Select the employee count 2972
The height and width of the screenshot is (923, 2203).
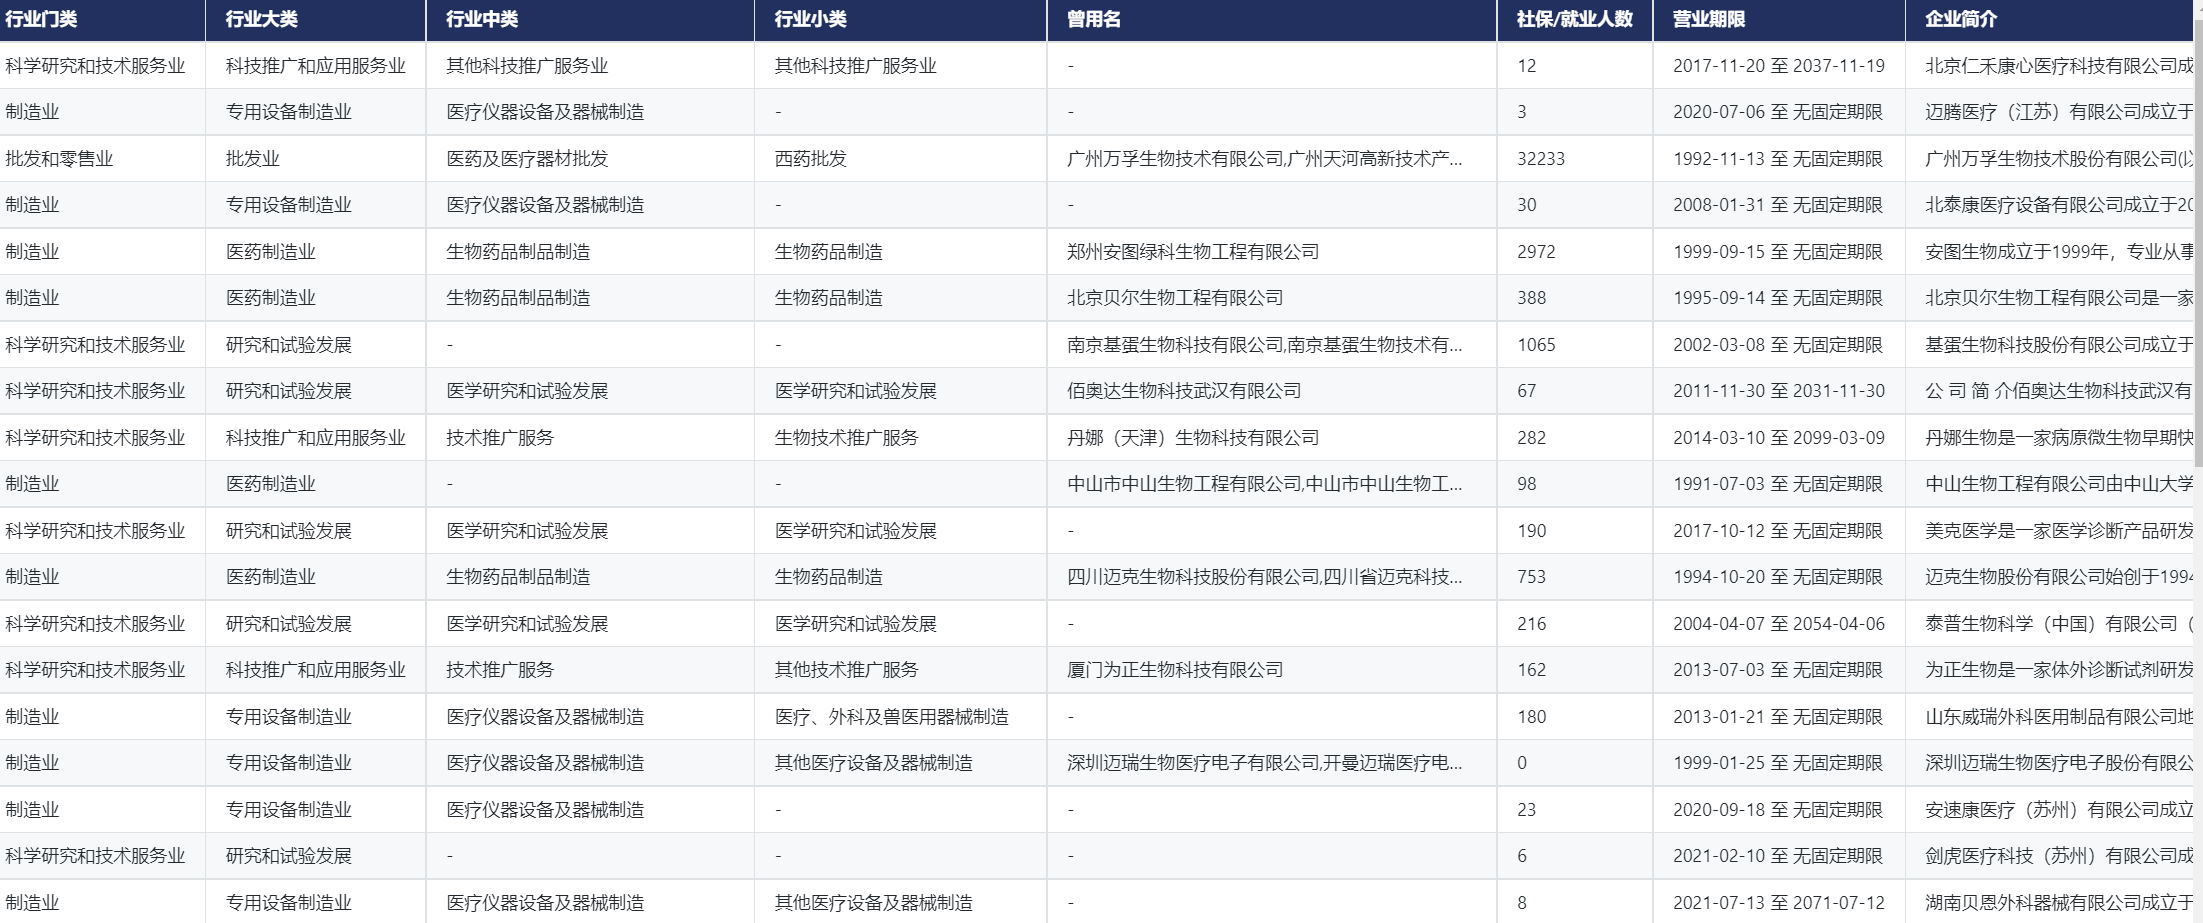pos(1536,251)
